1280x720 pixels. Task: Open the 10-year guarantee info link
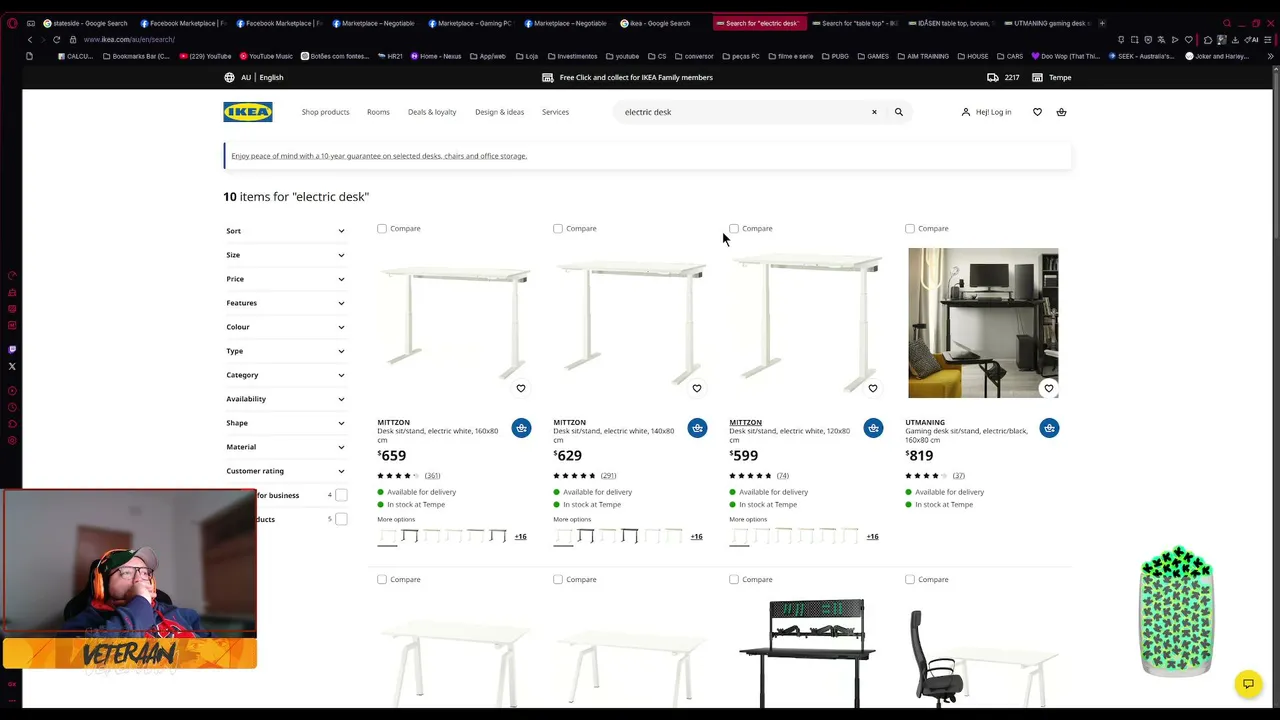click(x=379, y=156)
